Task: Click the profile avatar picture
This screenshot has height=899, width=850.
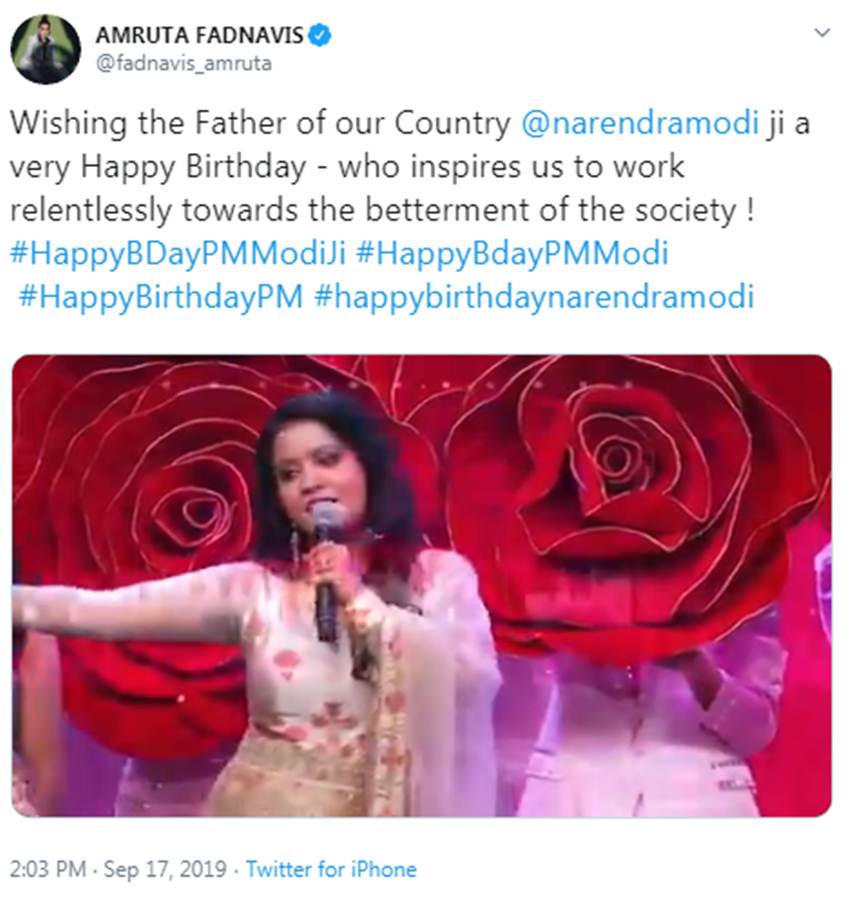Action: [x=45, y=49]
